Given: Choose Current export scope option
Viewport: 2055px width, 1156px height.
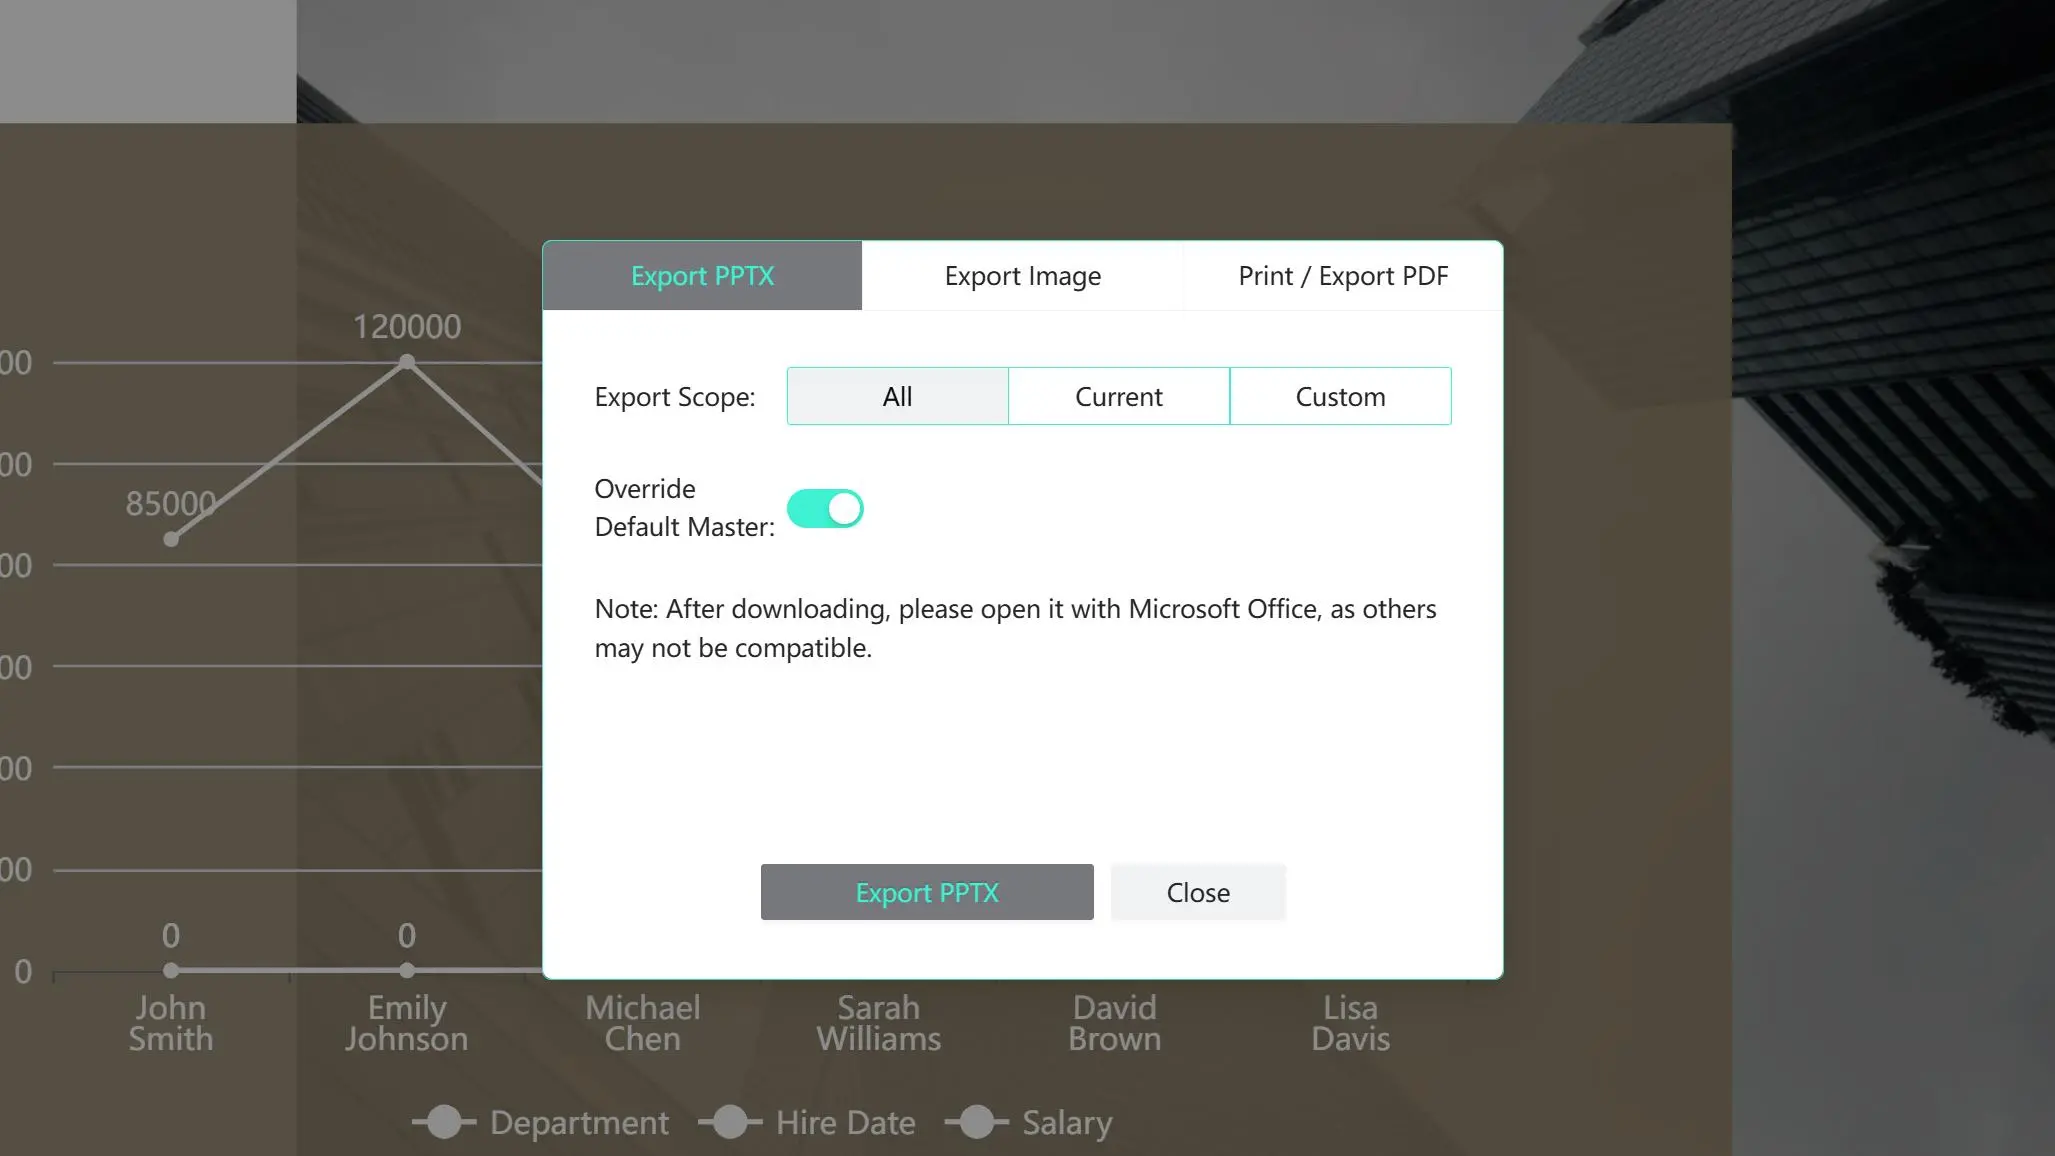Looking at the screenshot, I should tap(1118, 397).
